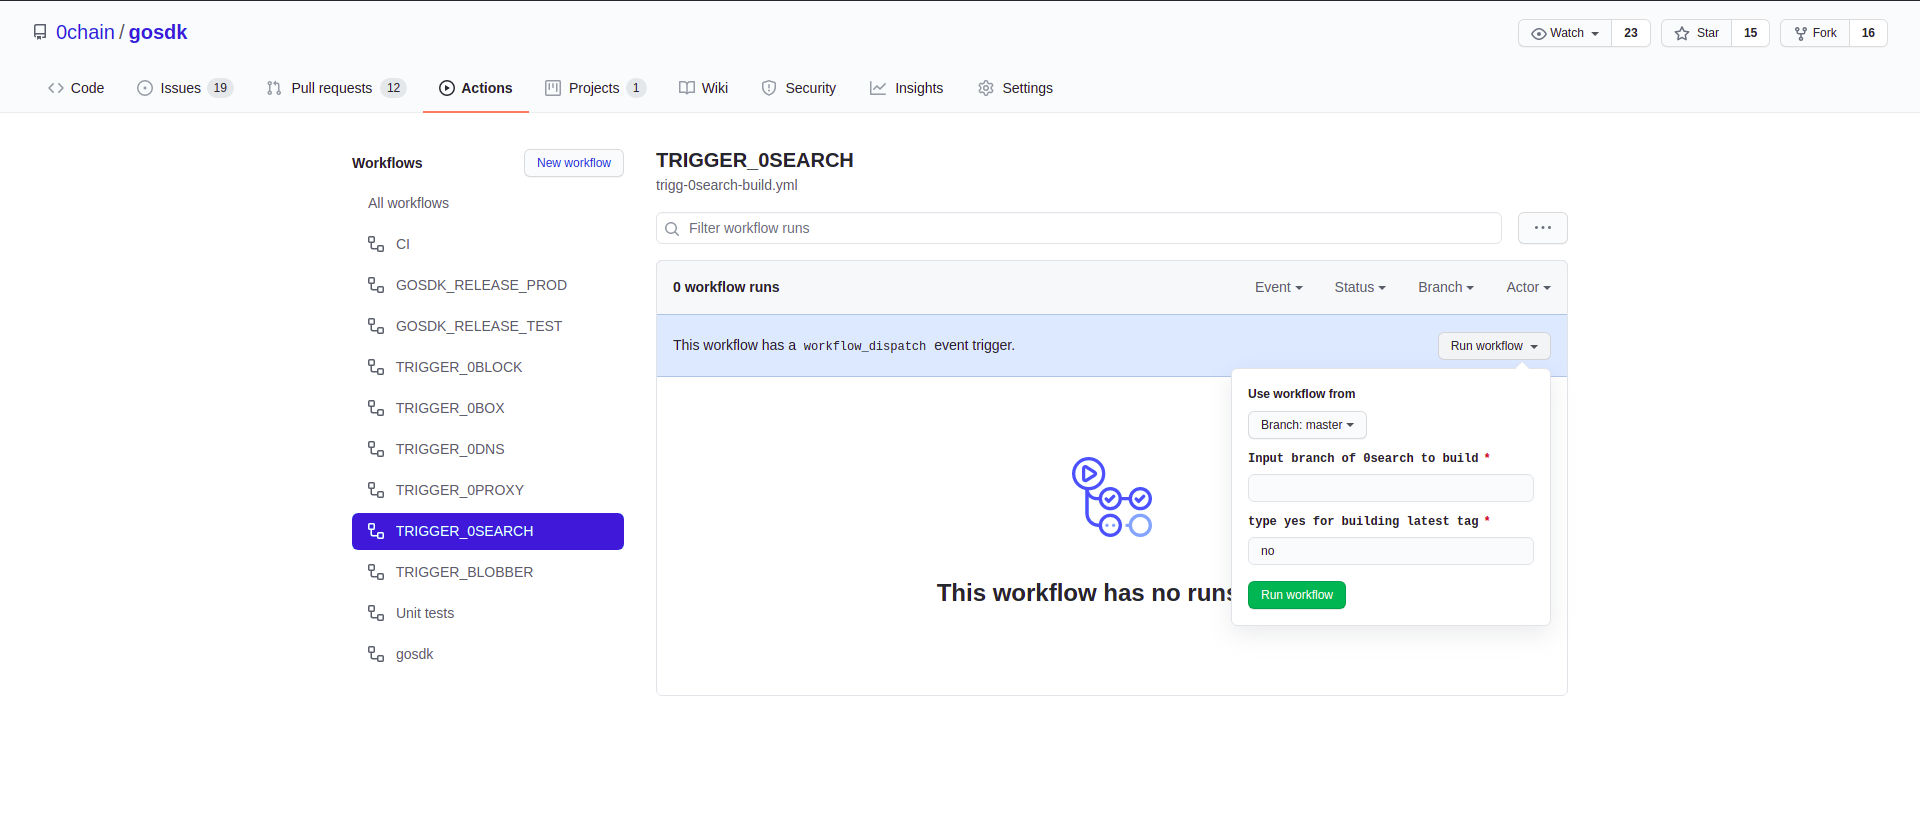Go to the Wiki tab
Image resolution: width=1920 pixels, height=837 pixels.
pyautogui.click(x=704, y=88)
